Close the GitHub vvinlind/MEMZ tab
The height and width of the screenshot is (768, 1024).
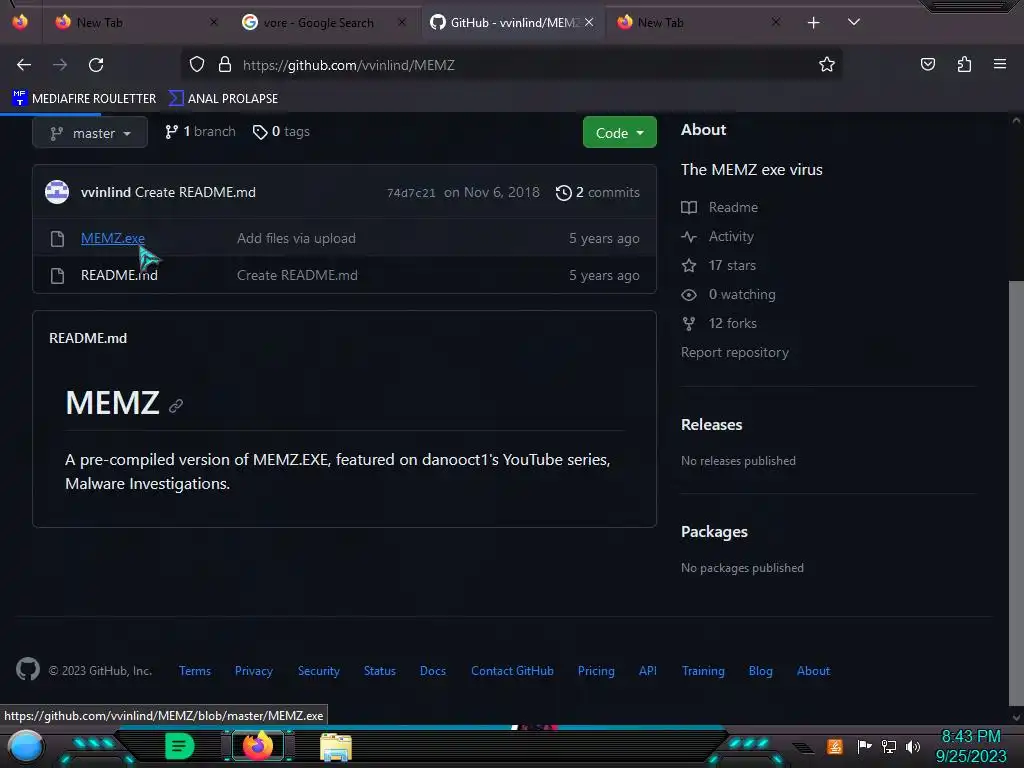tap(589, 22)
